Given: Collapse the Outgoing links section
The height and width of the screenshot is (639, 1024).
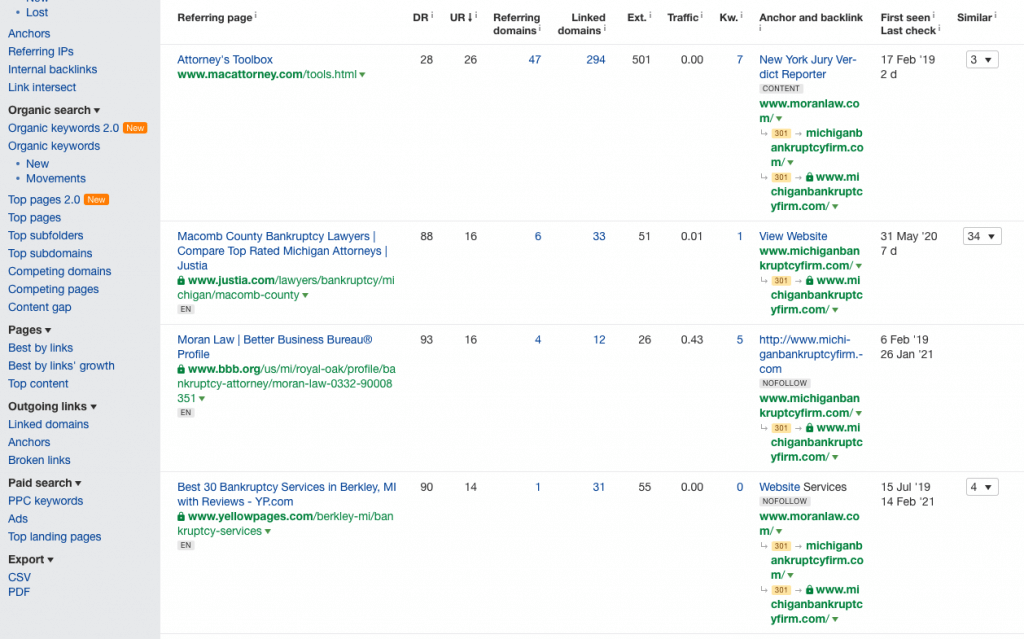Looking at the screenshot, I should pyautogui.click(x=52, y=406).
